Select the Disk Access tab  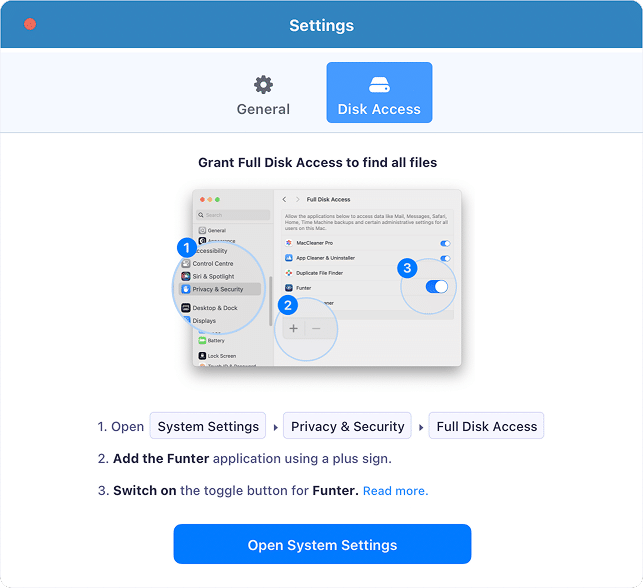pyautogui.click(x=379, y=93)
